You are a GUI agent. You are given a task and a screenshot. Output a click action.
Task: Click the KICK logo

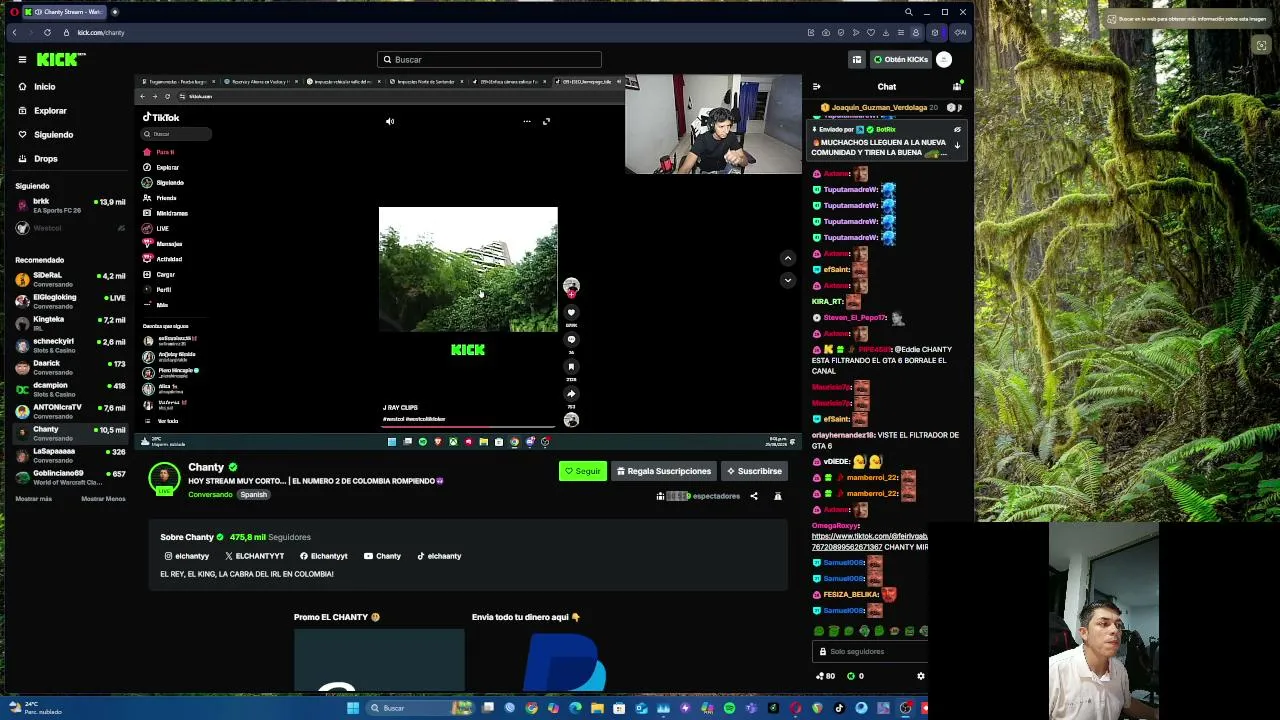(x=60, y=60)
